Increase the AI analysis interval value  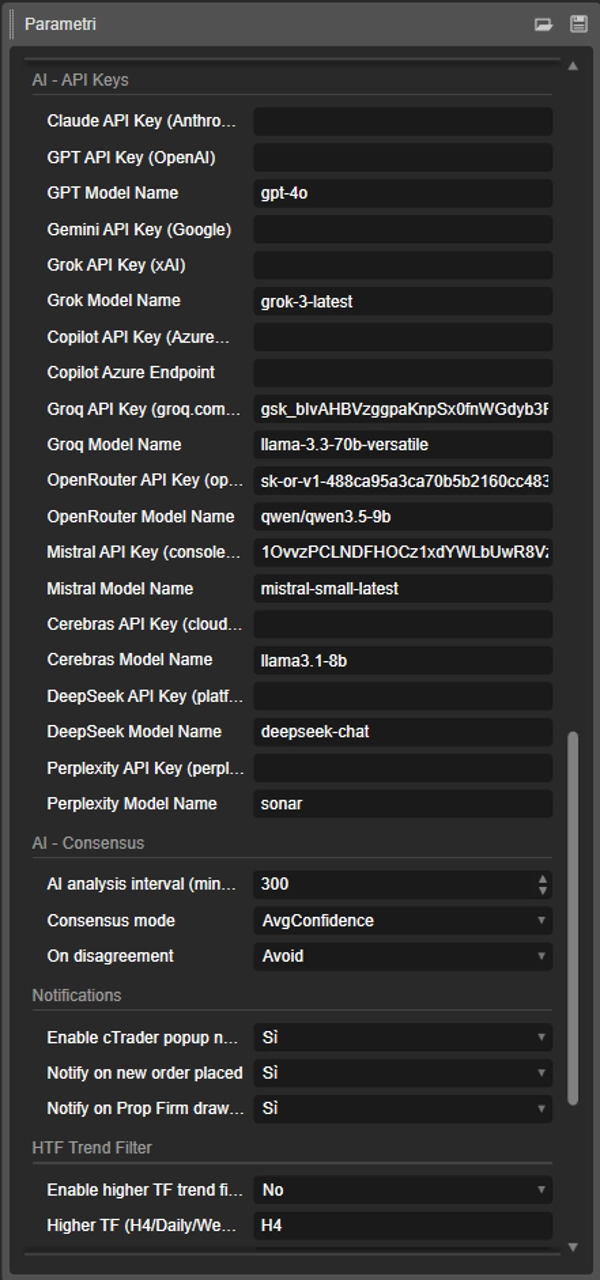click(543, 879)
